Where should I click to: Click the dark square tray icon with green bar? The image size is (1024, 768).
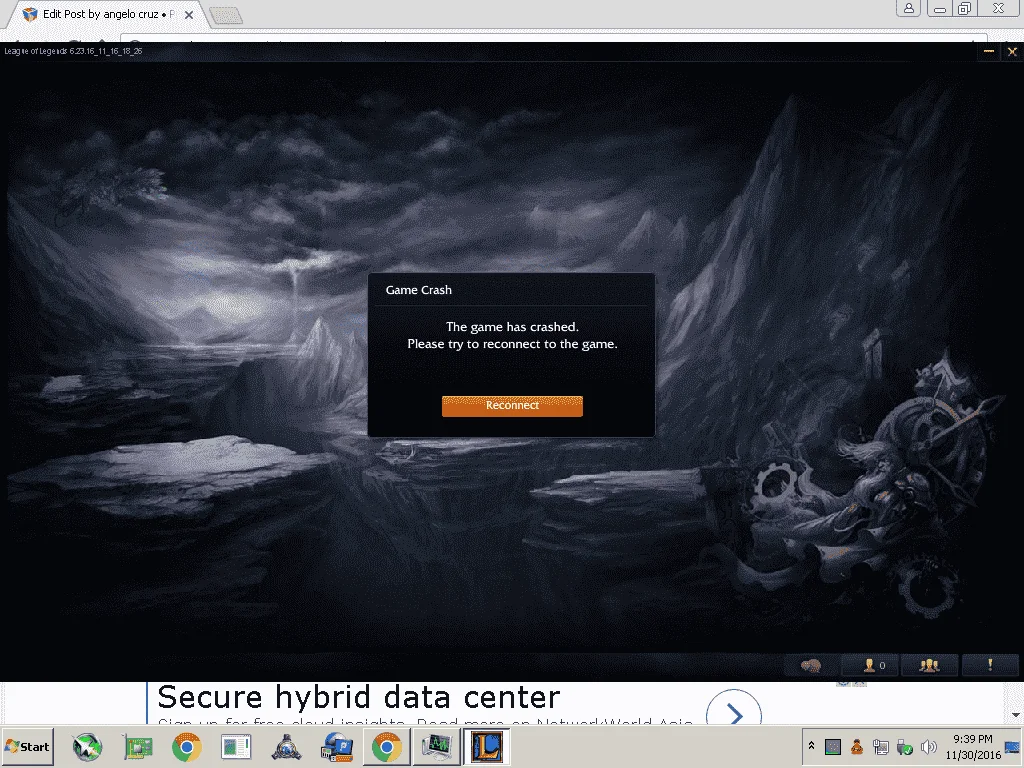coord(833,746)
